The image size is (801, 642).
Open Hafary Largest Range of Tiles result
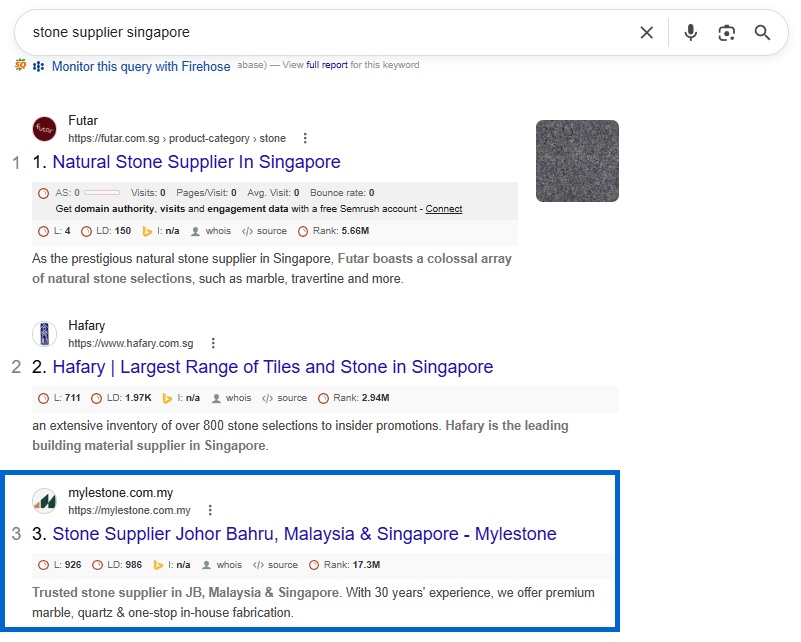coord(273,367)
